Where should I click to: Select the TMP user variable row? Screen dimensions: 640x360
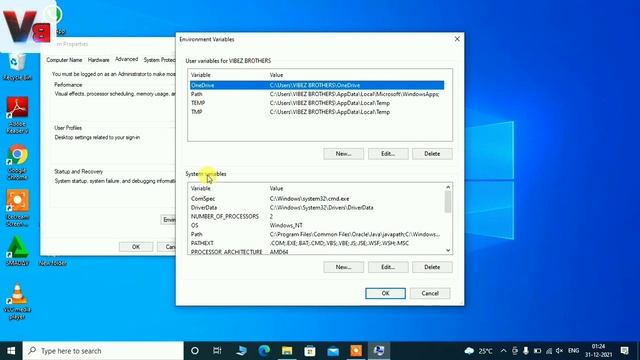point(317,112)
